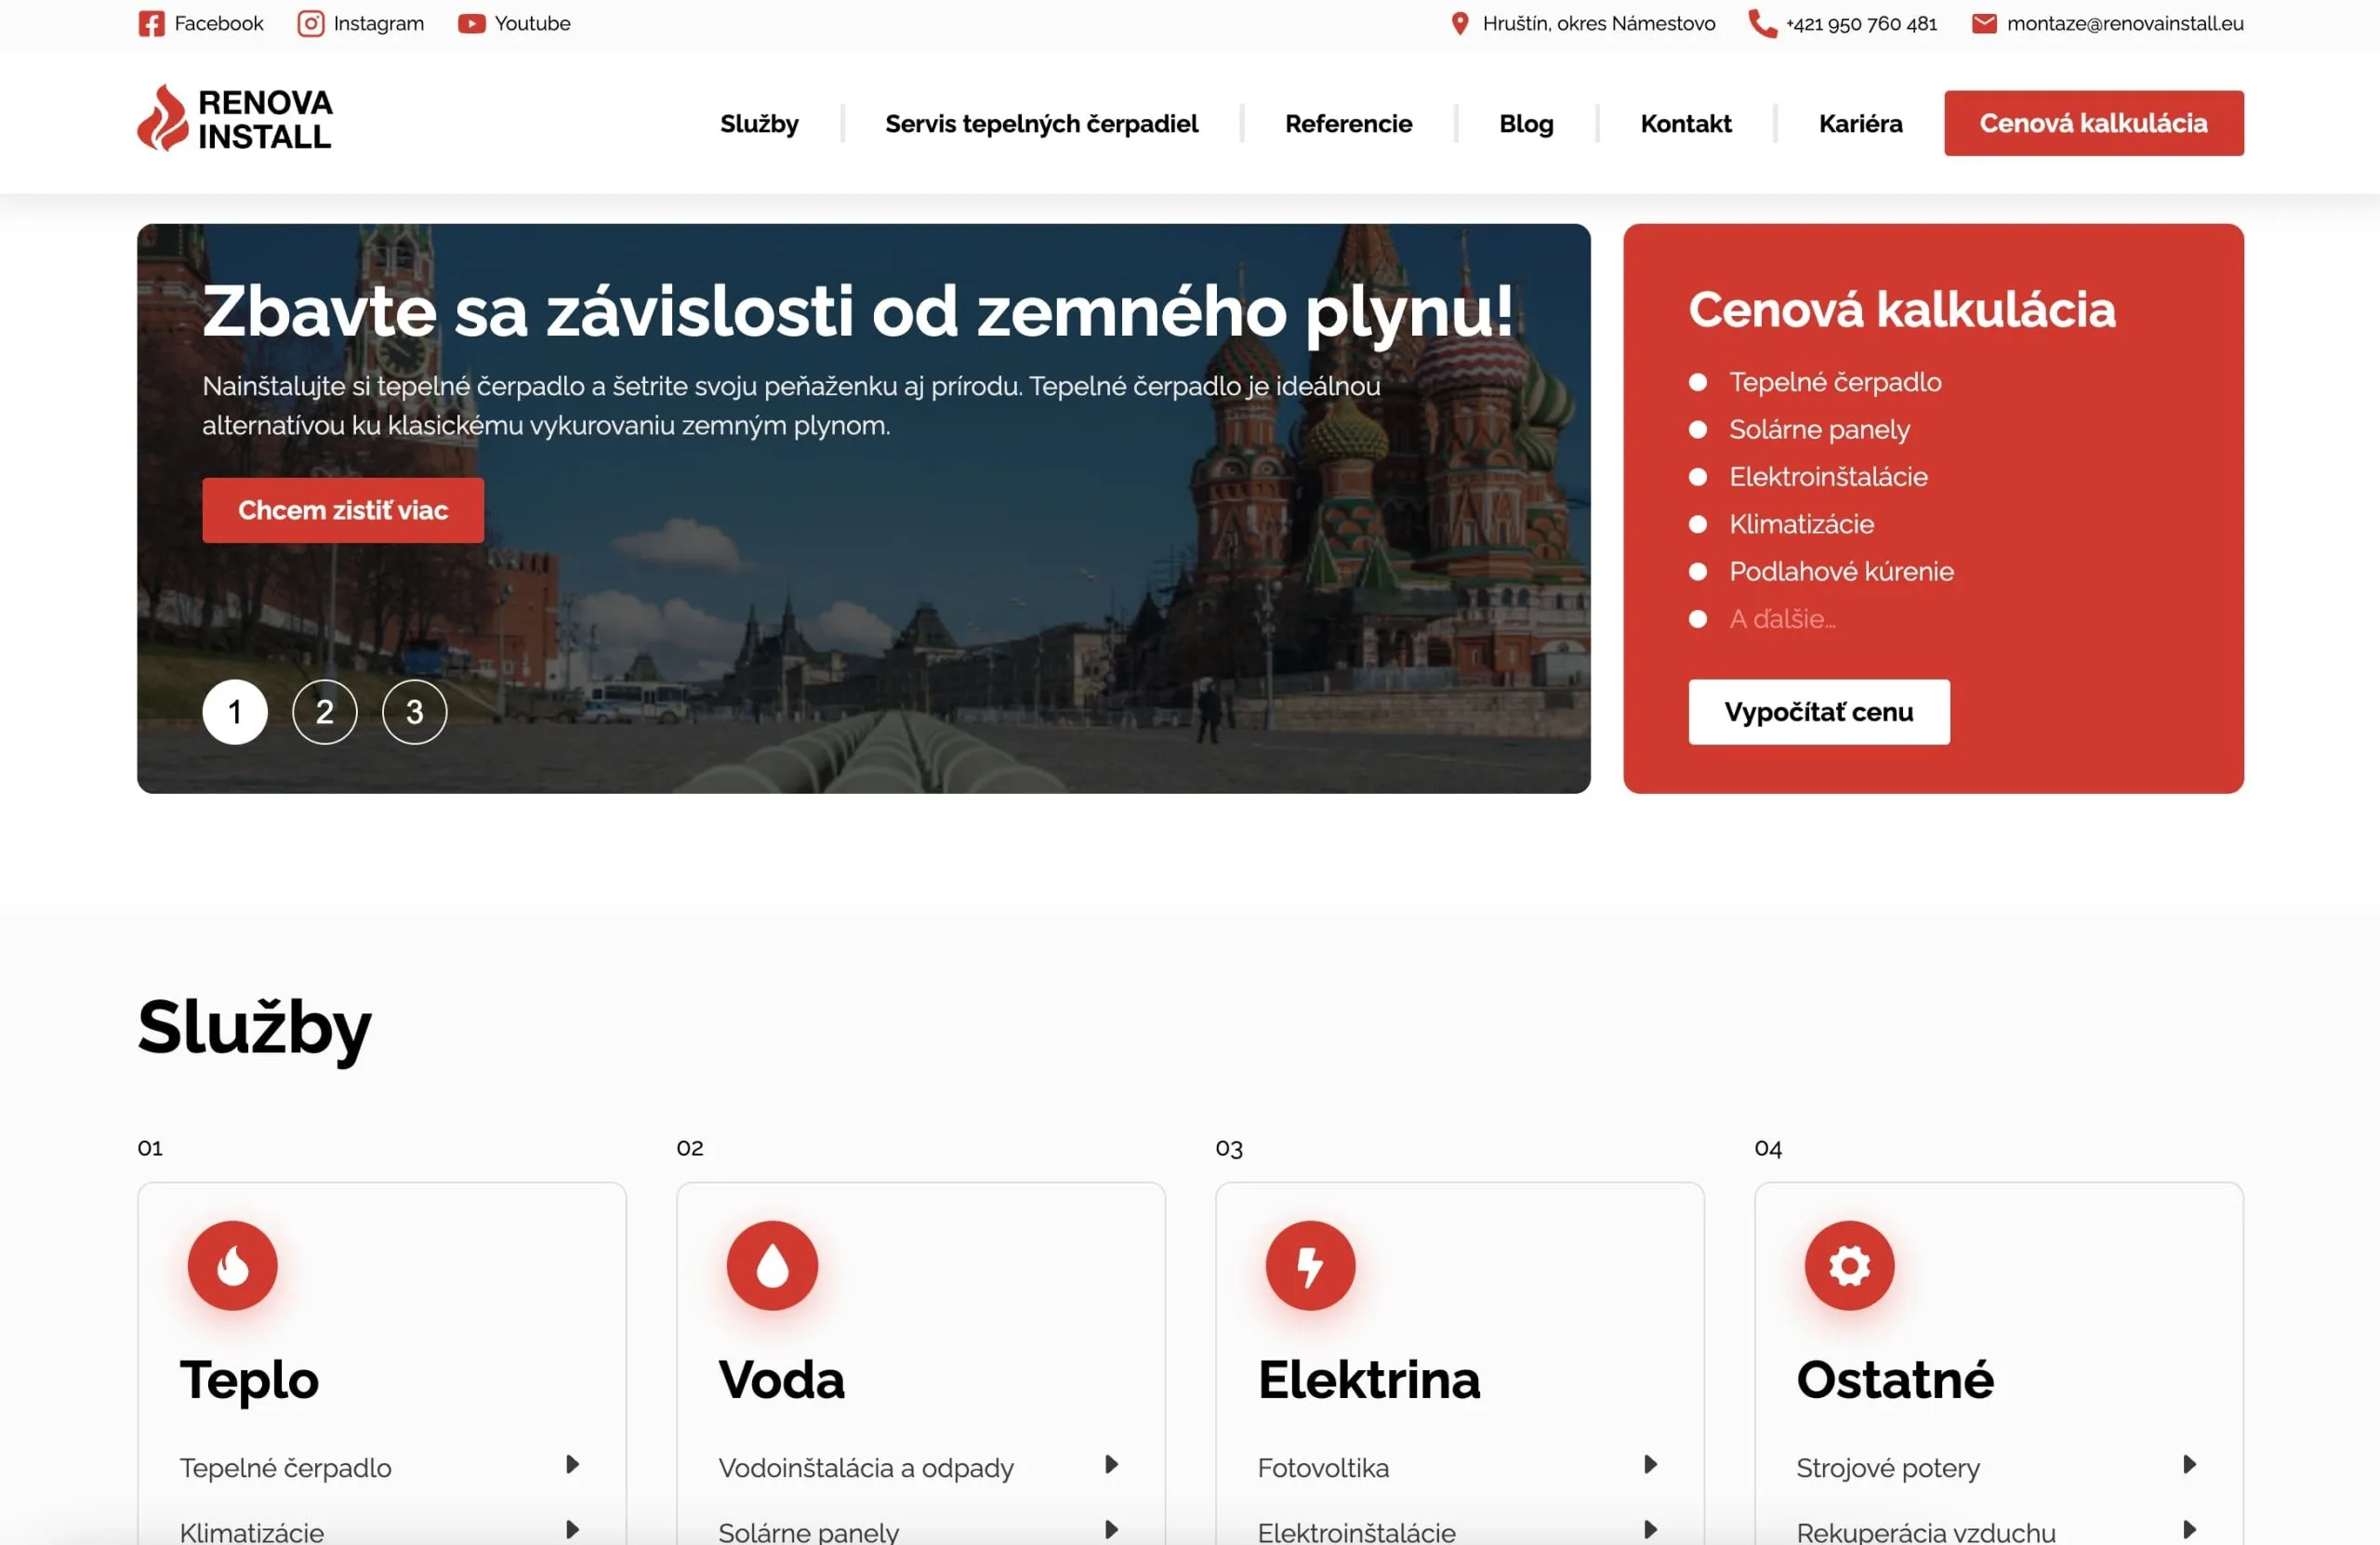
Task: Open Fotovoltika link in Elektrina card
Action: click(x=1322, y=1468)
